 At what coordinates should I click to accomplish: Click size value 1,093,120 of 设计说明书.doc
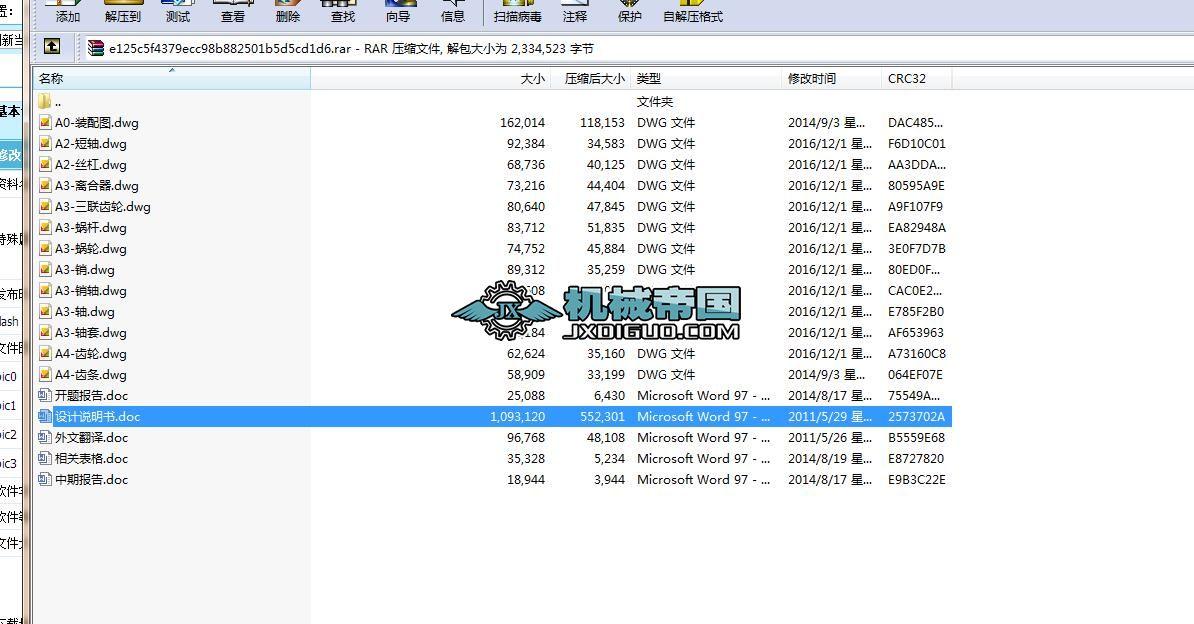(518, 416)
